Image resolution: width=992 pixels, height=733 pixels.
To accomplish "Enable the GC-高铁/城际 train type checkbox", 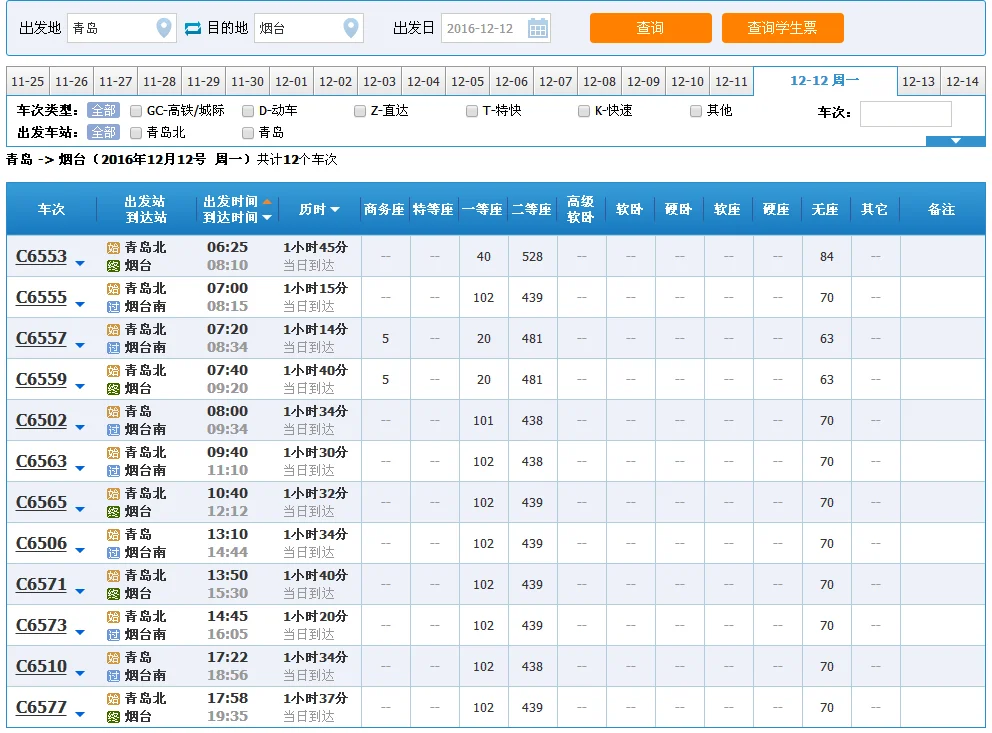I will tap(135, 110).
